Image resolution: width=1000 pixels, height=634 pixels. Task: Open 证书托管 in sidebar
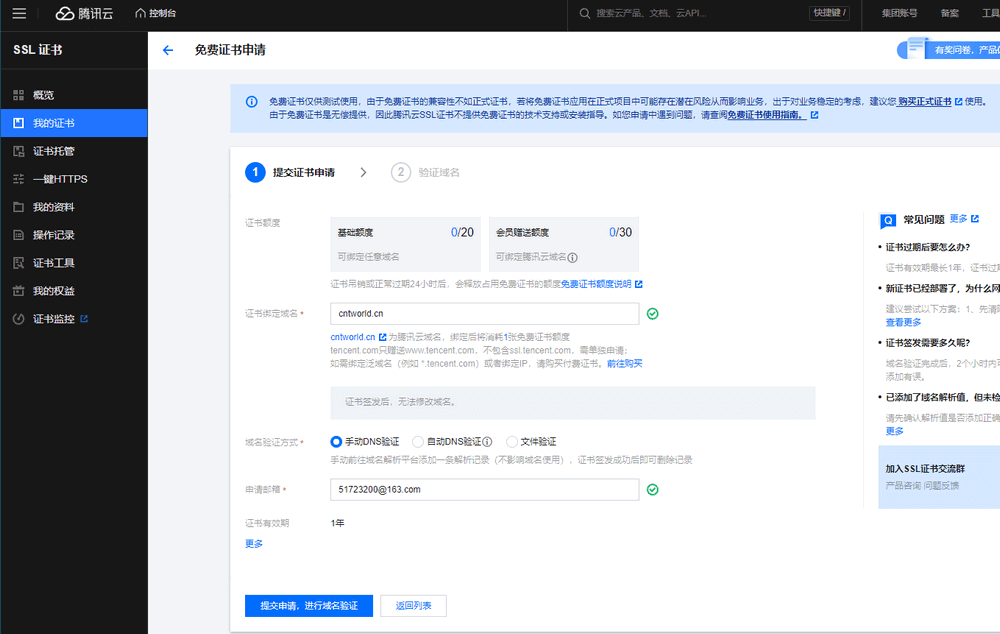pos(53,151)
